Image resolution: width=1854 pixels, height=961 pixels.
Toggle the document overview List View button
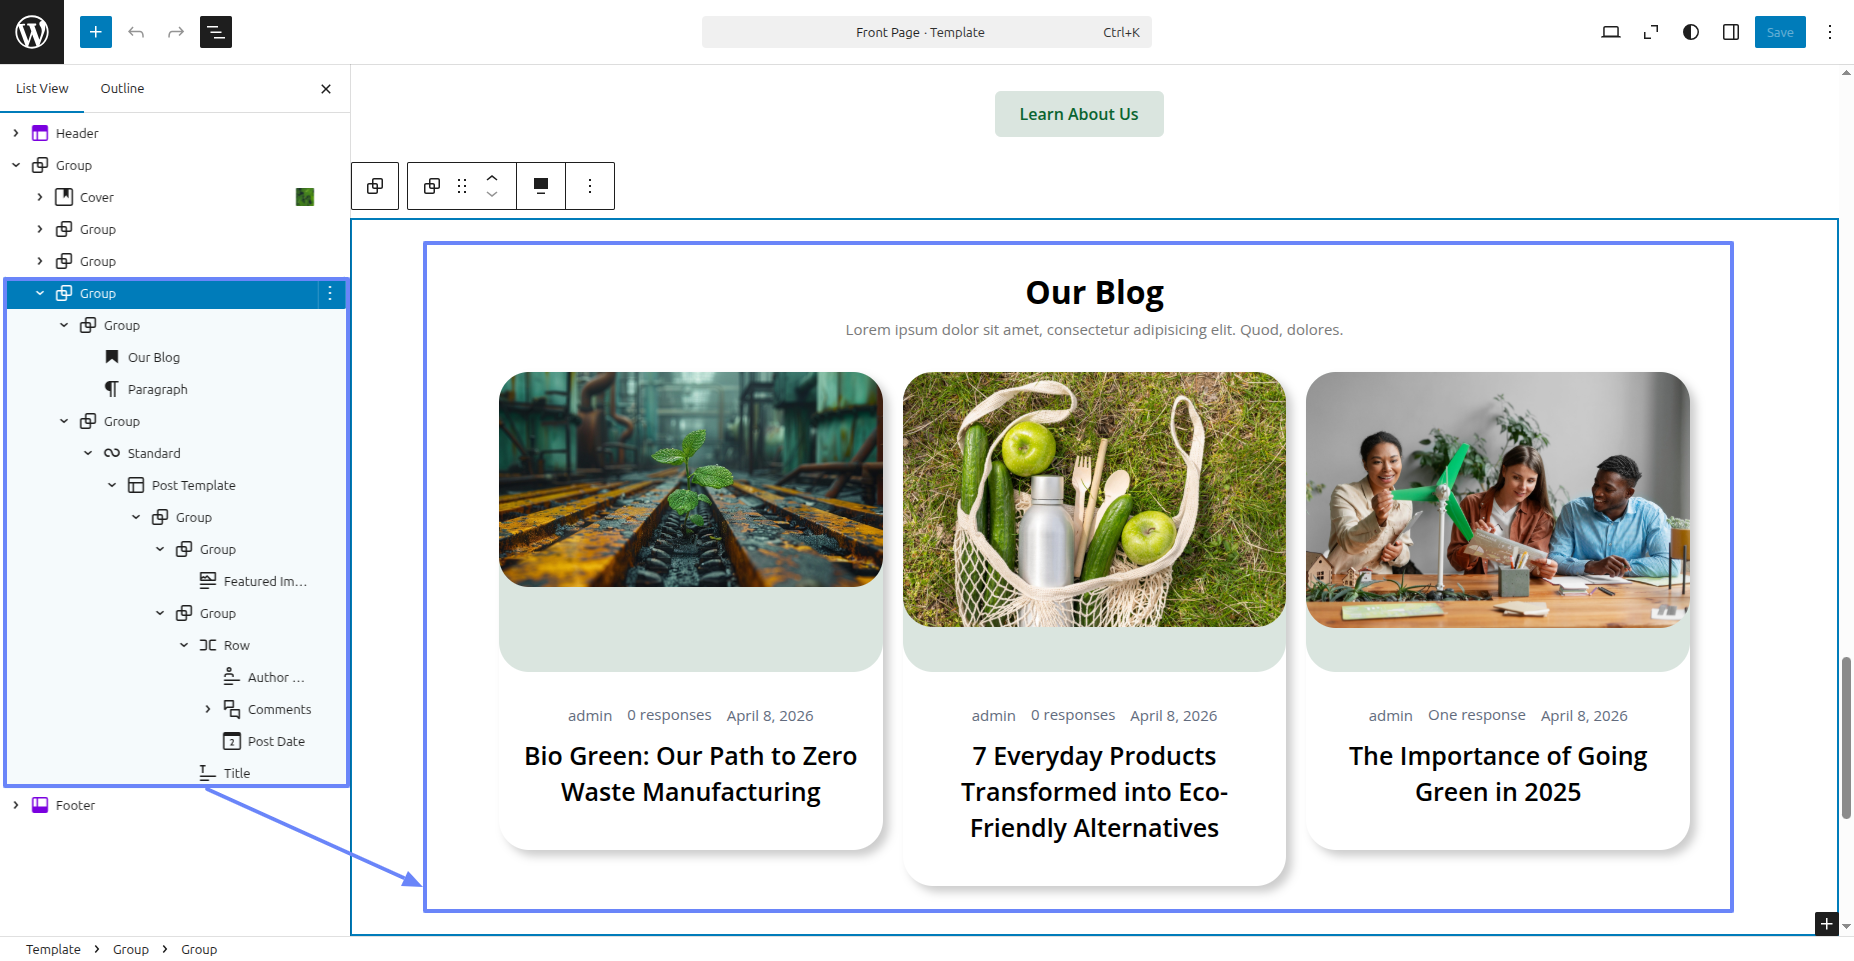216,32
